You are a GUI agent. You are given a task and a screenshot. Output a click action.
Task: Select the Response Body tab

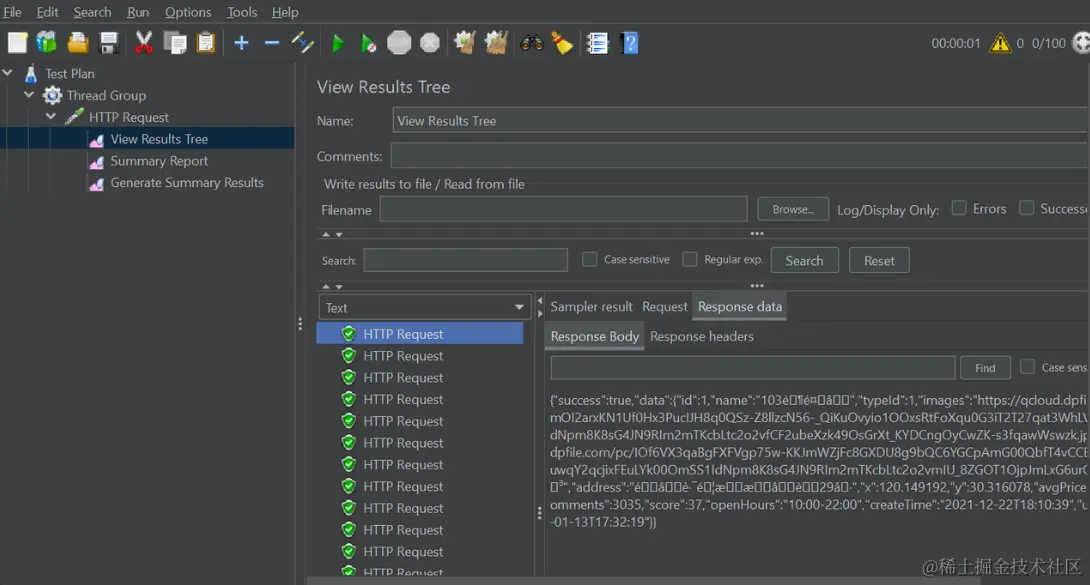tap(594, 336)
